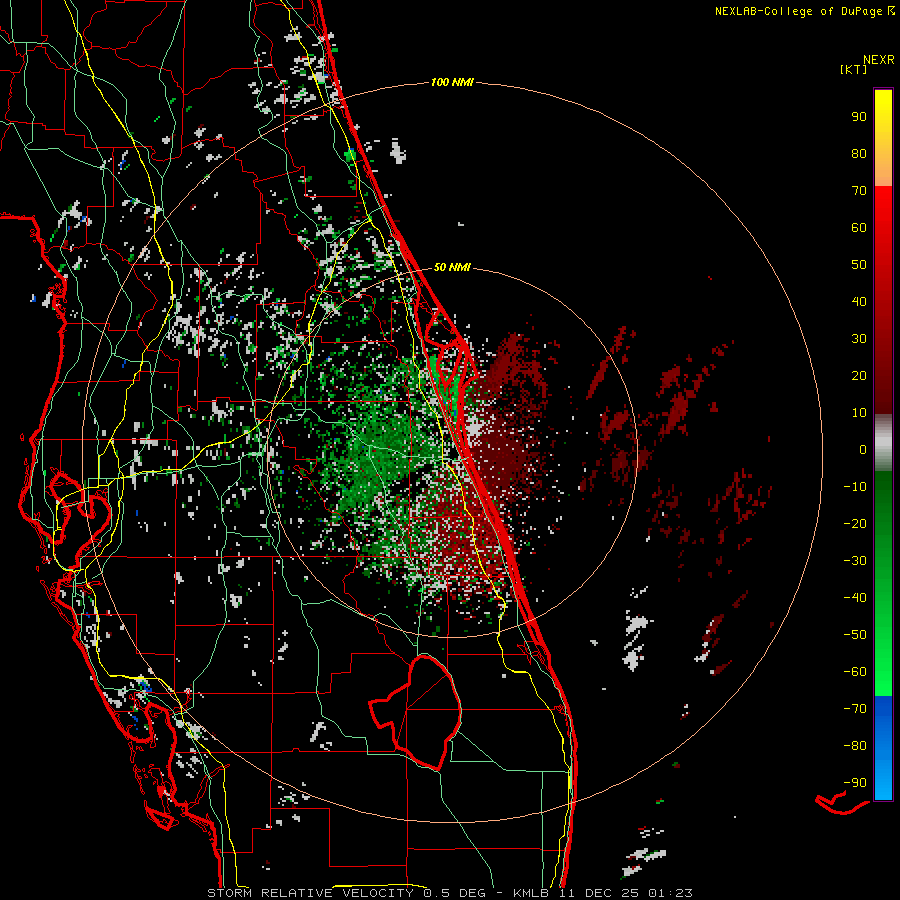Click the -70 value on the velocity scale
The image size is (900, 900).
tap(855, 708)
